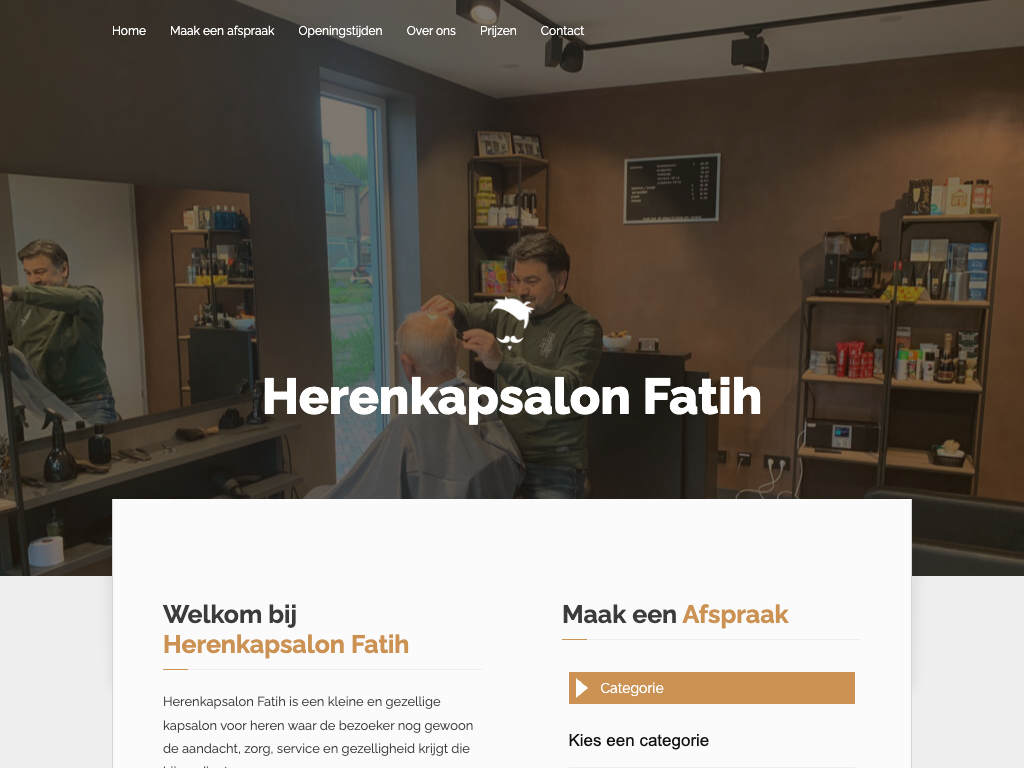
Task: Click the orange underline under Maak een
Action: (575, 639)
